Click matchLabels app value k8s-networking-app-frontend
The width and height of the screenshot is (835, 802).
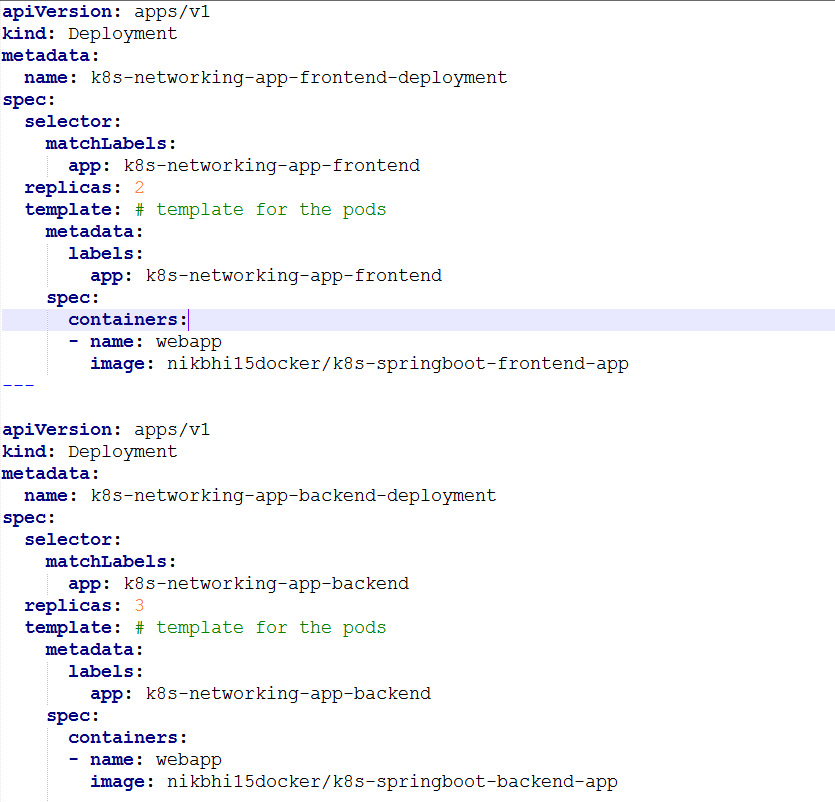click(x=272, y=166)
